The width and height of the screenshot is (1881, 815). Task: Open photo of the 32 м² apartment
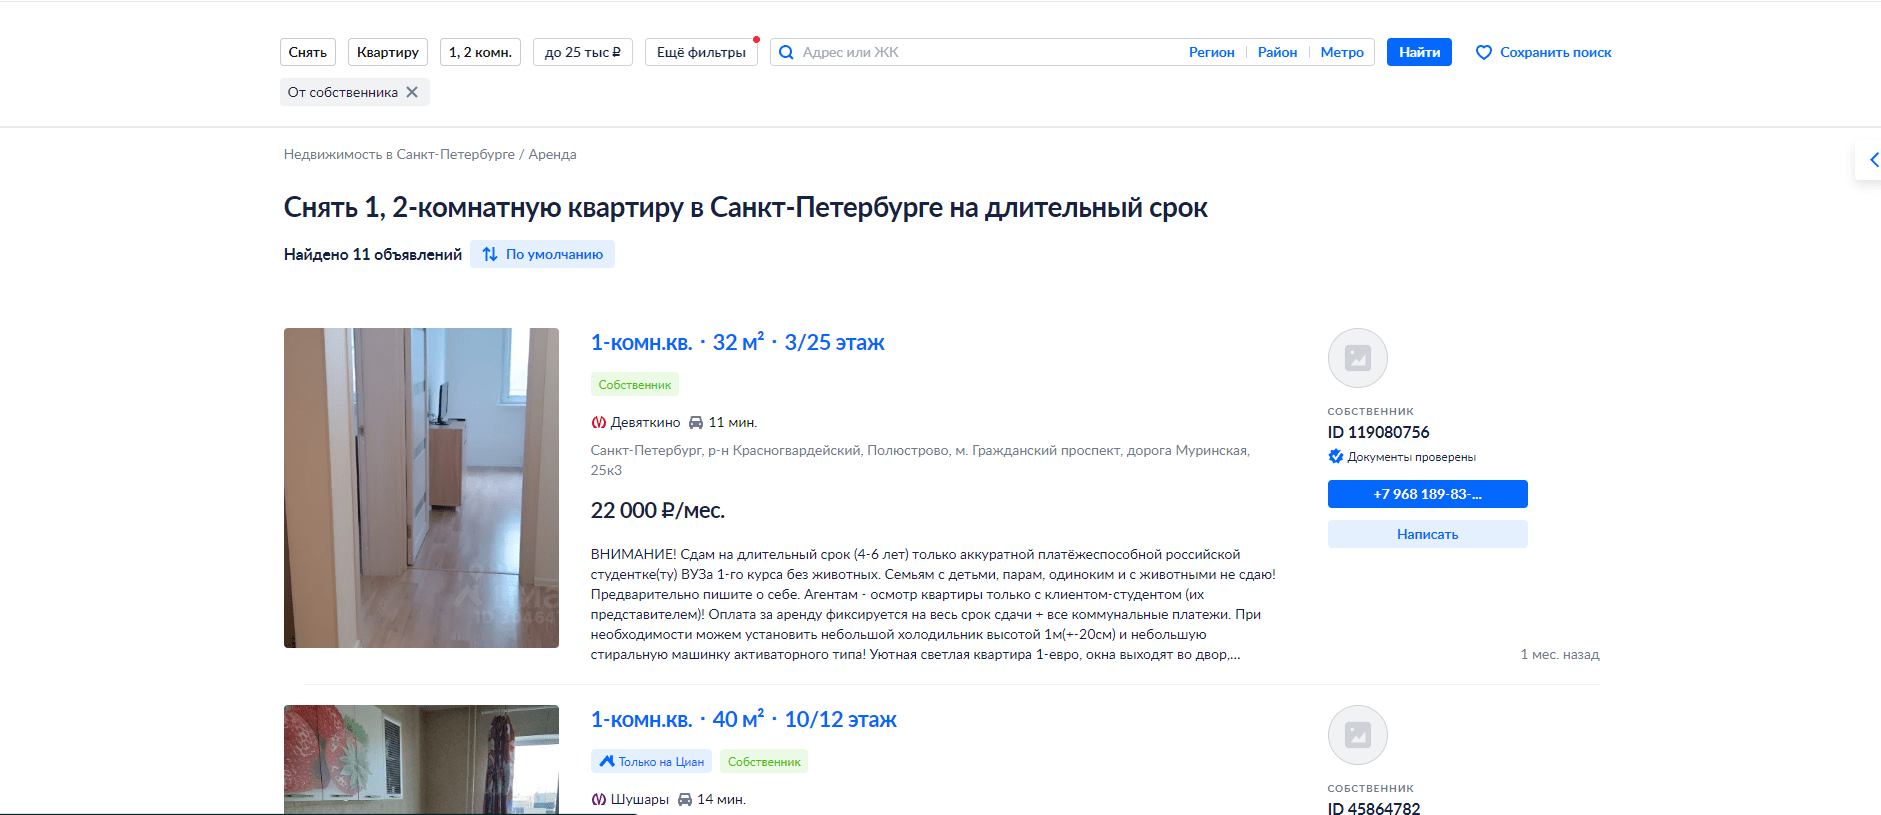(421, 488)
